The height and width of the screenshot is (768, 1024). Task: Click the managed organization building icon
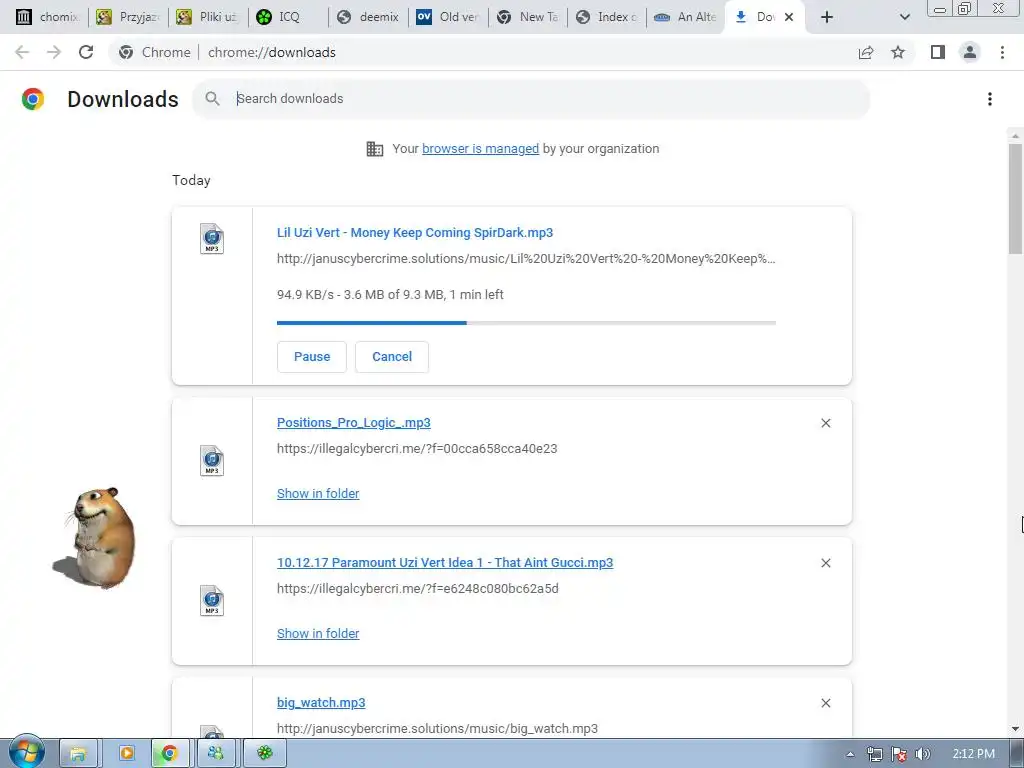pos(375,149)
